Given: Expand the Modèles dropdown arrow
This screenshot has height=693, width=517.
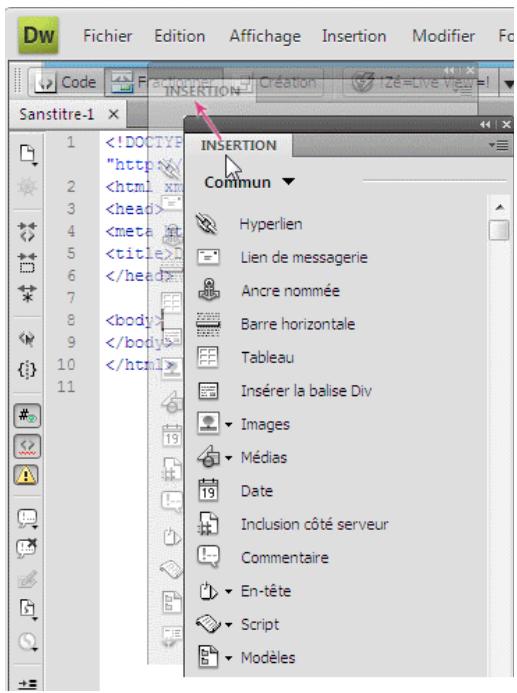Looking at the screenshot, I should click(228, 658).
